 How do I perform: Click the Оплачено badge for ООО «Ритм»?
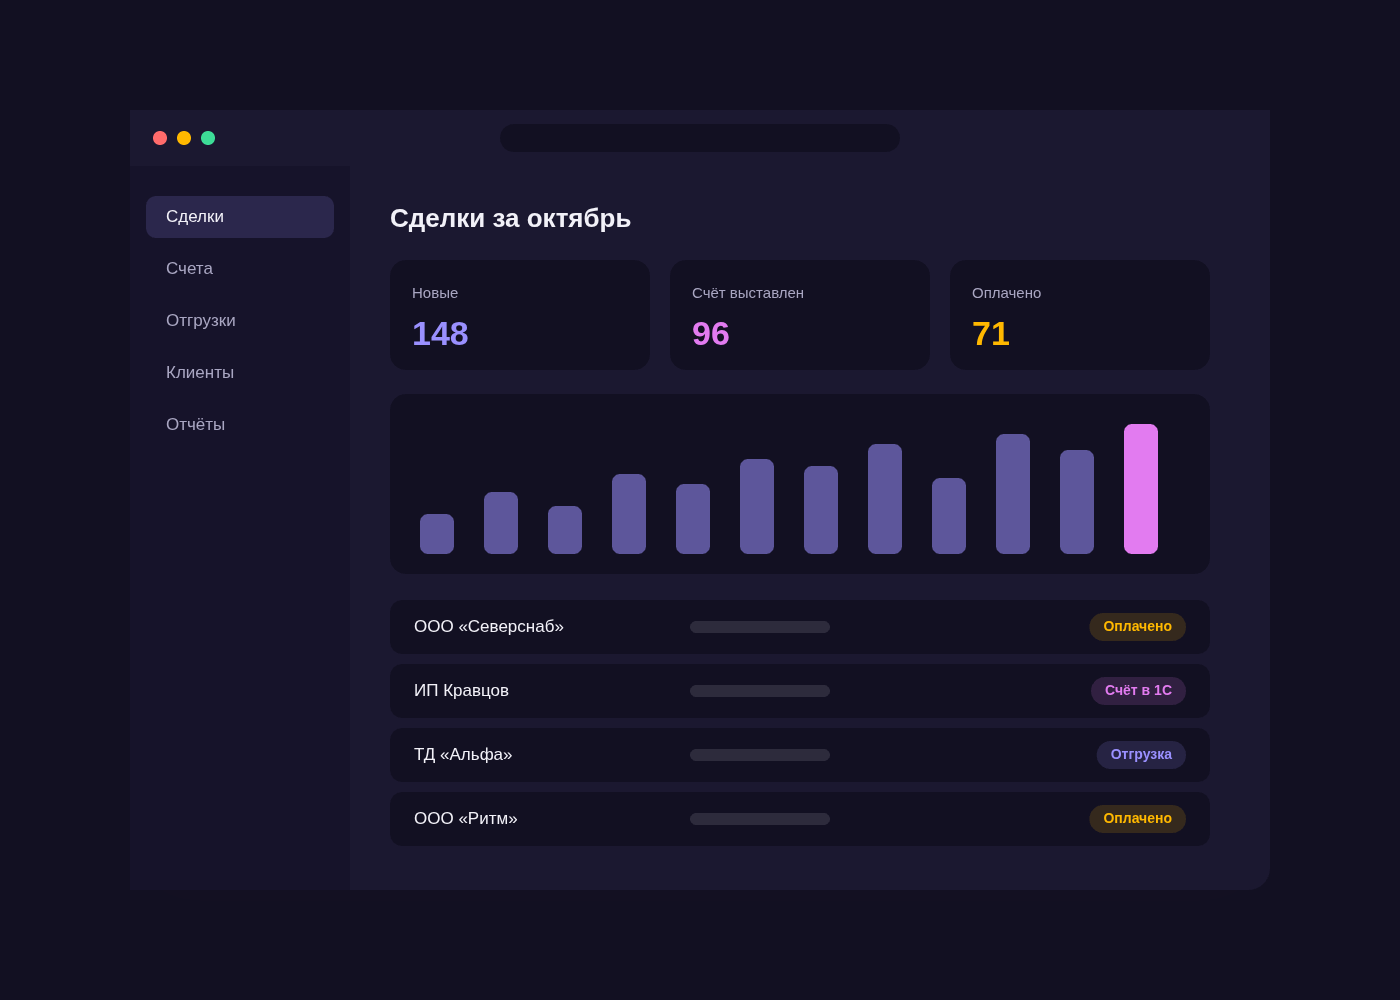pos(1137,819)
